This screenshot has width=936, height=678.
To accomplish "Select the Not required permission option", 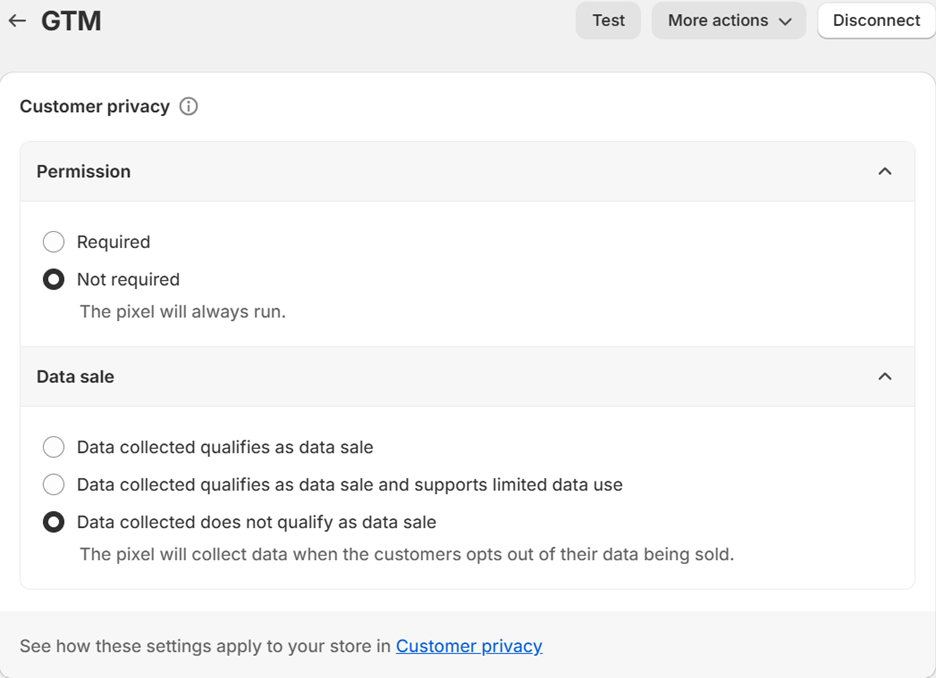I will tap(54, 279).
